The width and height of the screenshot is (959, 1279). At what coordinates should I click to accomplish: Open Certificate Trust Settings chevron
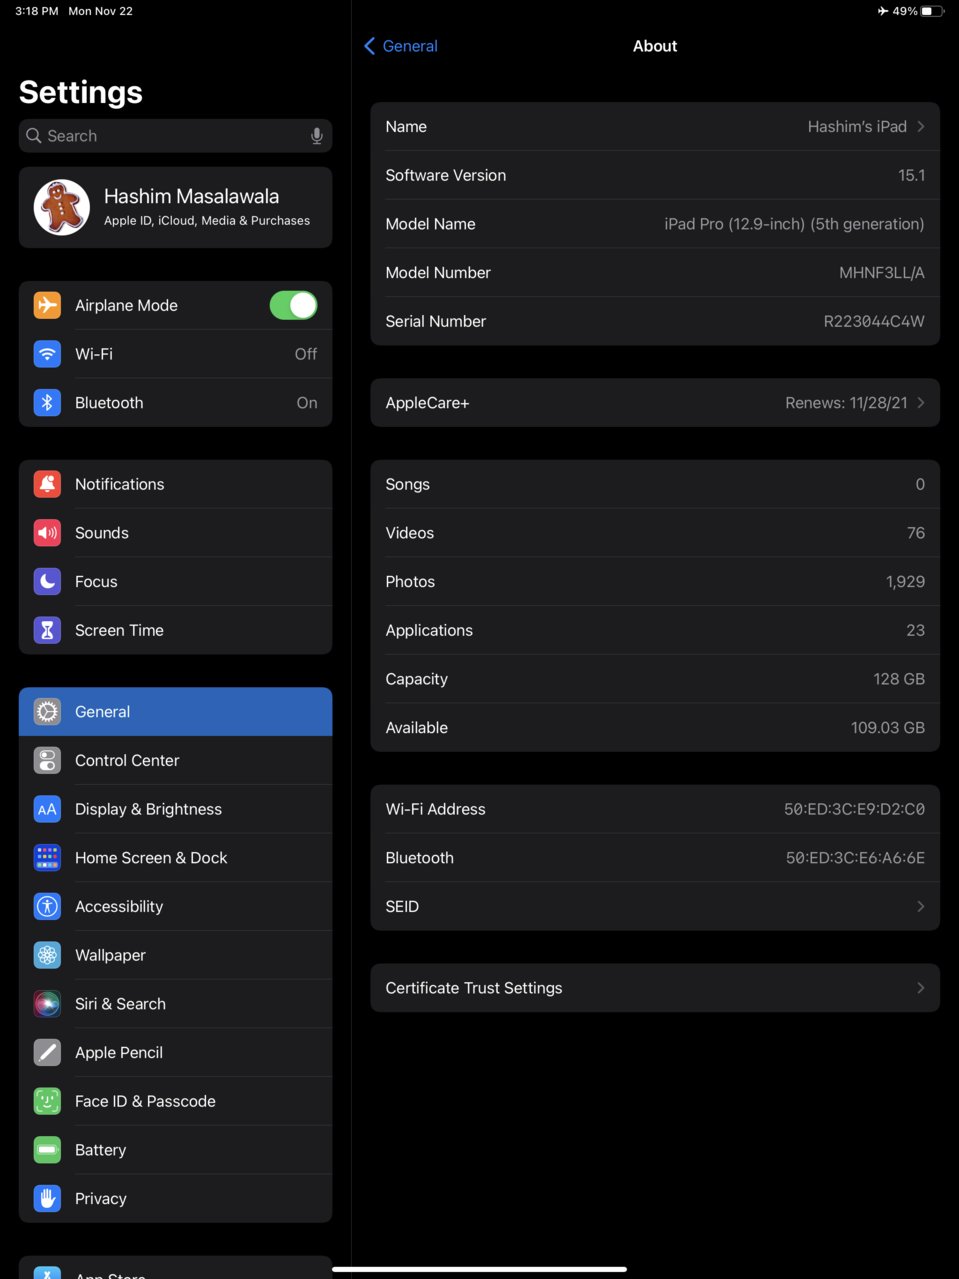pos(921,988)
